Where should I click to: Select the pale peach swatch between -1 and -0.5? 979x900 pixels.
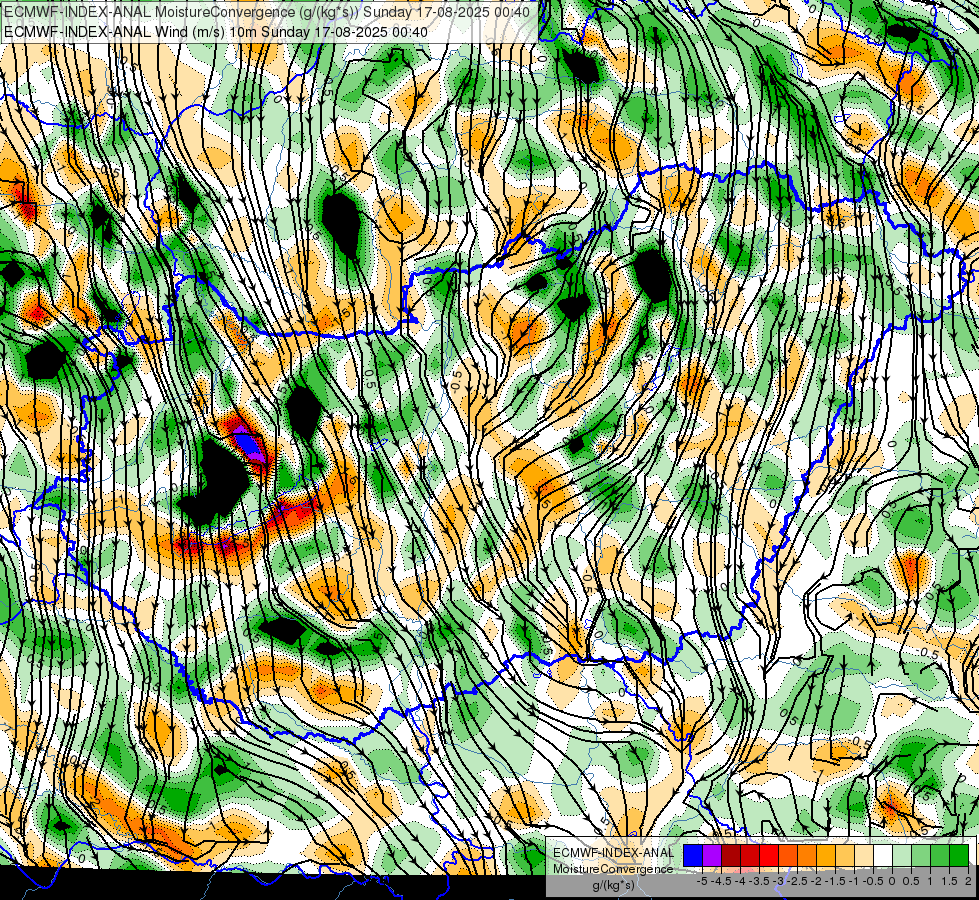tap(864, 855)
